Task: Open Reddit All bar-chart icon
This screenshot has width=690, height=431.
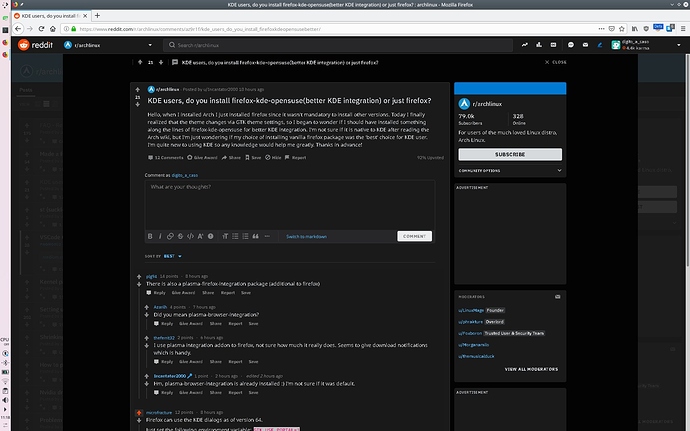Action: point(539,45)
